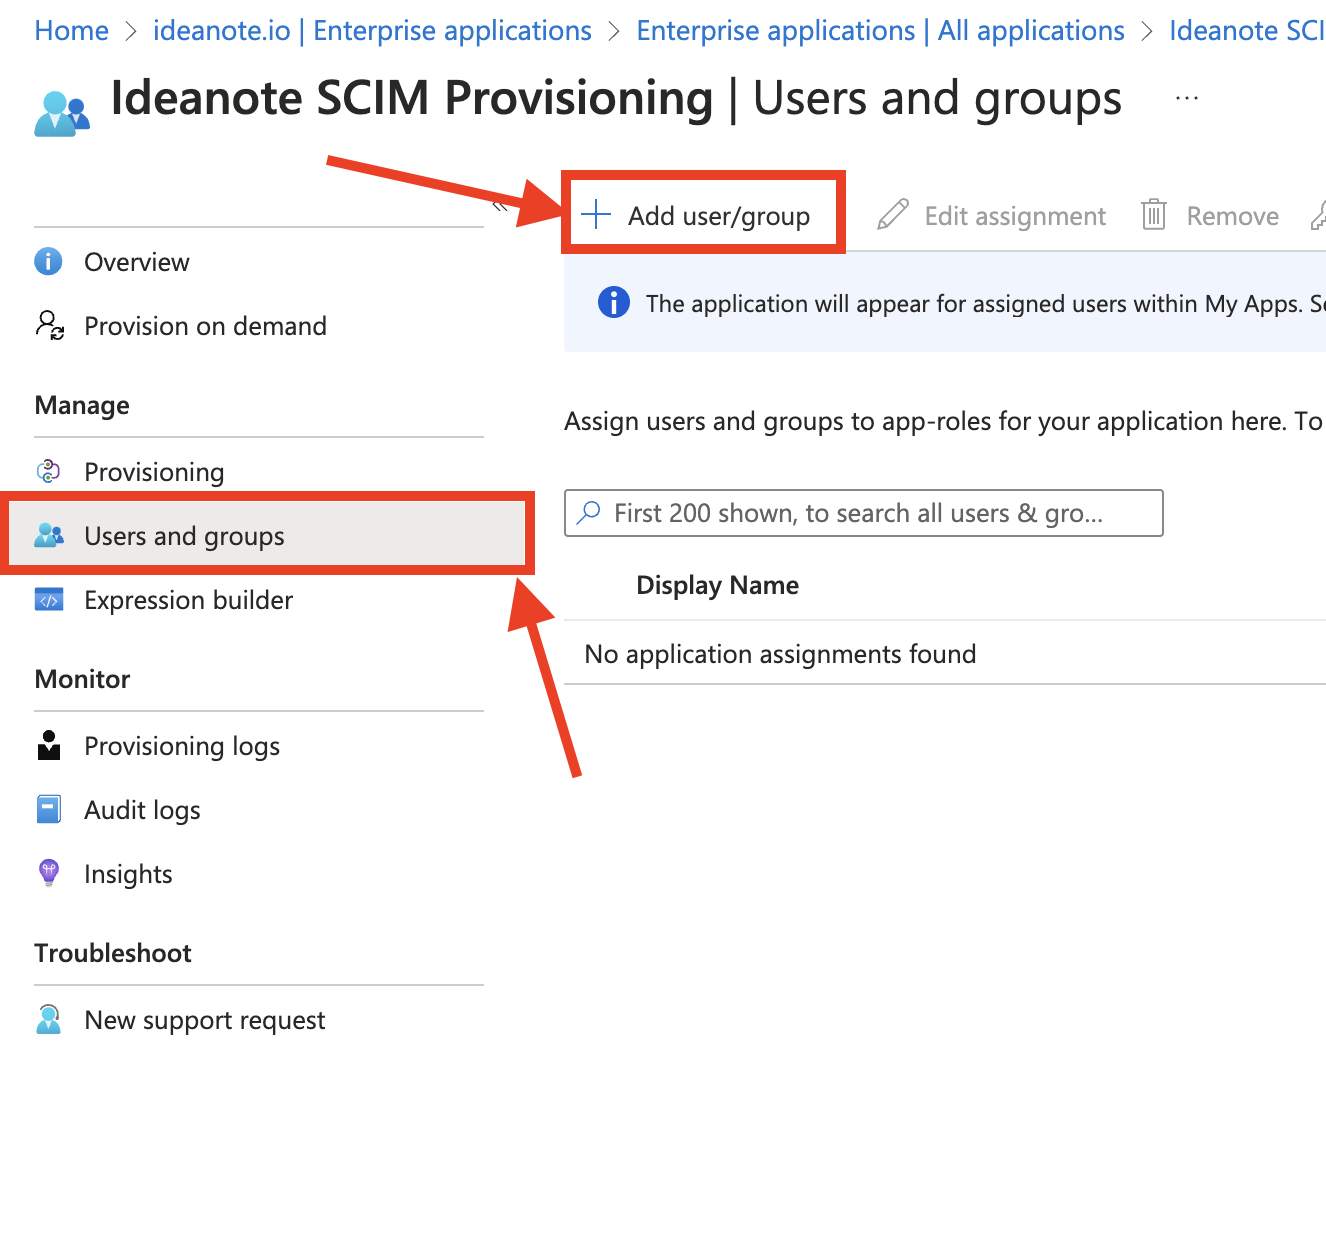This screenshot has width=1326, height=1244.
Task: Click Edit assignment button
Action: [x=992, y=216]
